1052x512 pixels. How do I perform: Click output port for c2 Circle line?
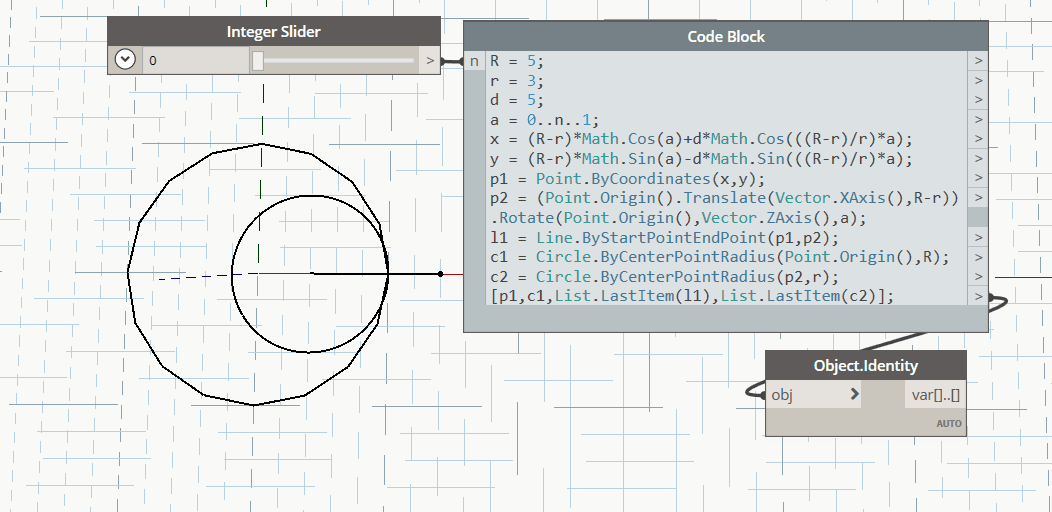978,276
